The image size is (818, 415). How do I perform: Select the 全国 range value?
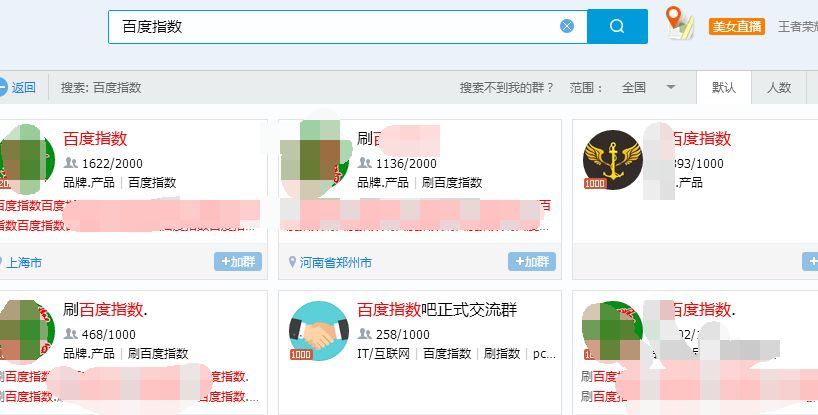point(634,88)
